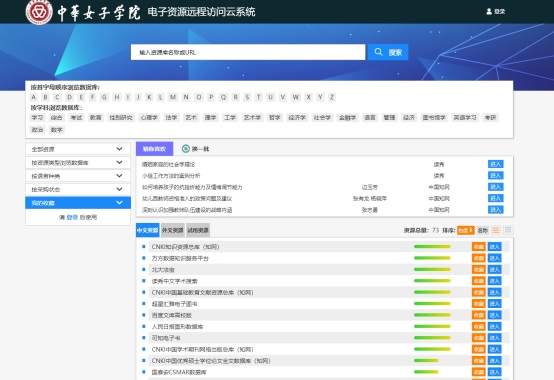
Task: Click the magnifier search button
Action: 388,52
